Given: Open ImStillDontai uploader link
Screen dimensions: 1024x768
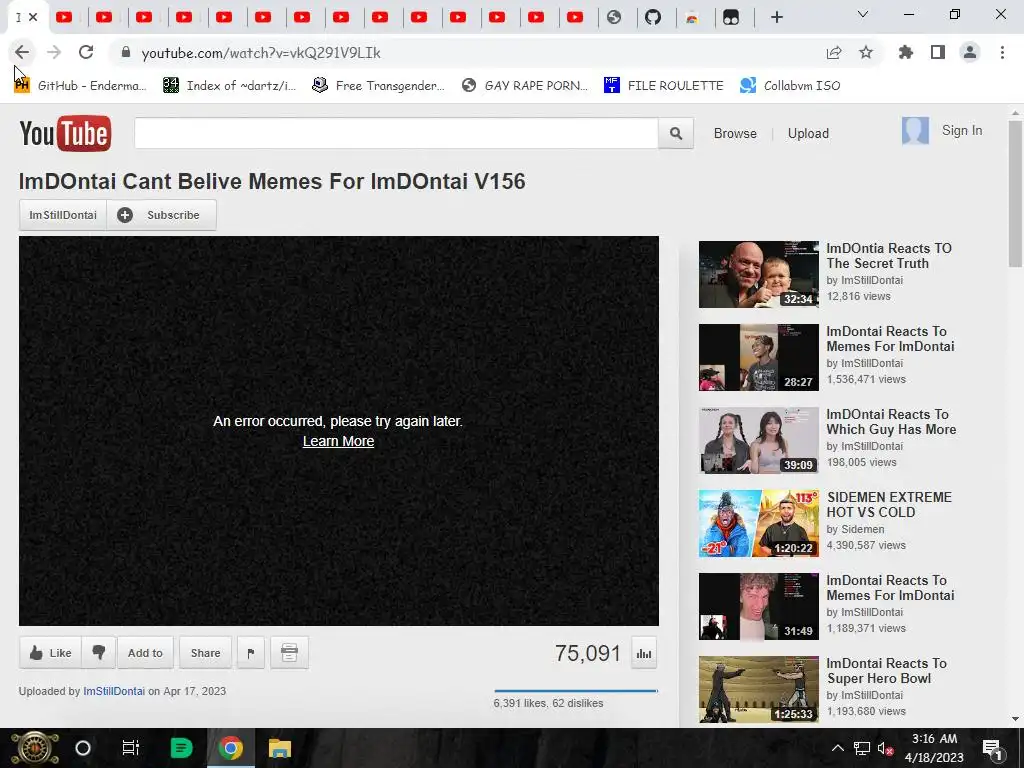Looking at the screenshot, I should (x=114, y=691).
